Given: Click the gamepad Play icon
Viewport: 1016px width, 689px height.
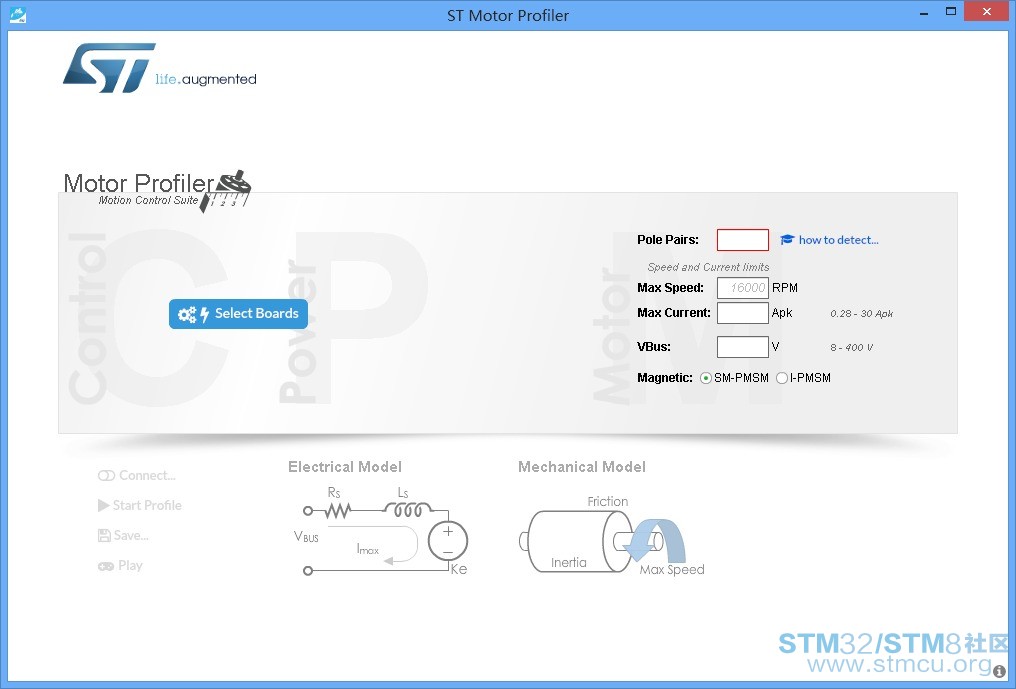Looking at the screenshot, I should (x=106, y=566).
